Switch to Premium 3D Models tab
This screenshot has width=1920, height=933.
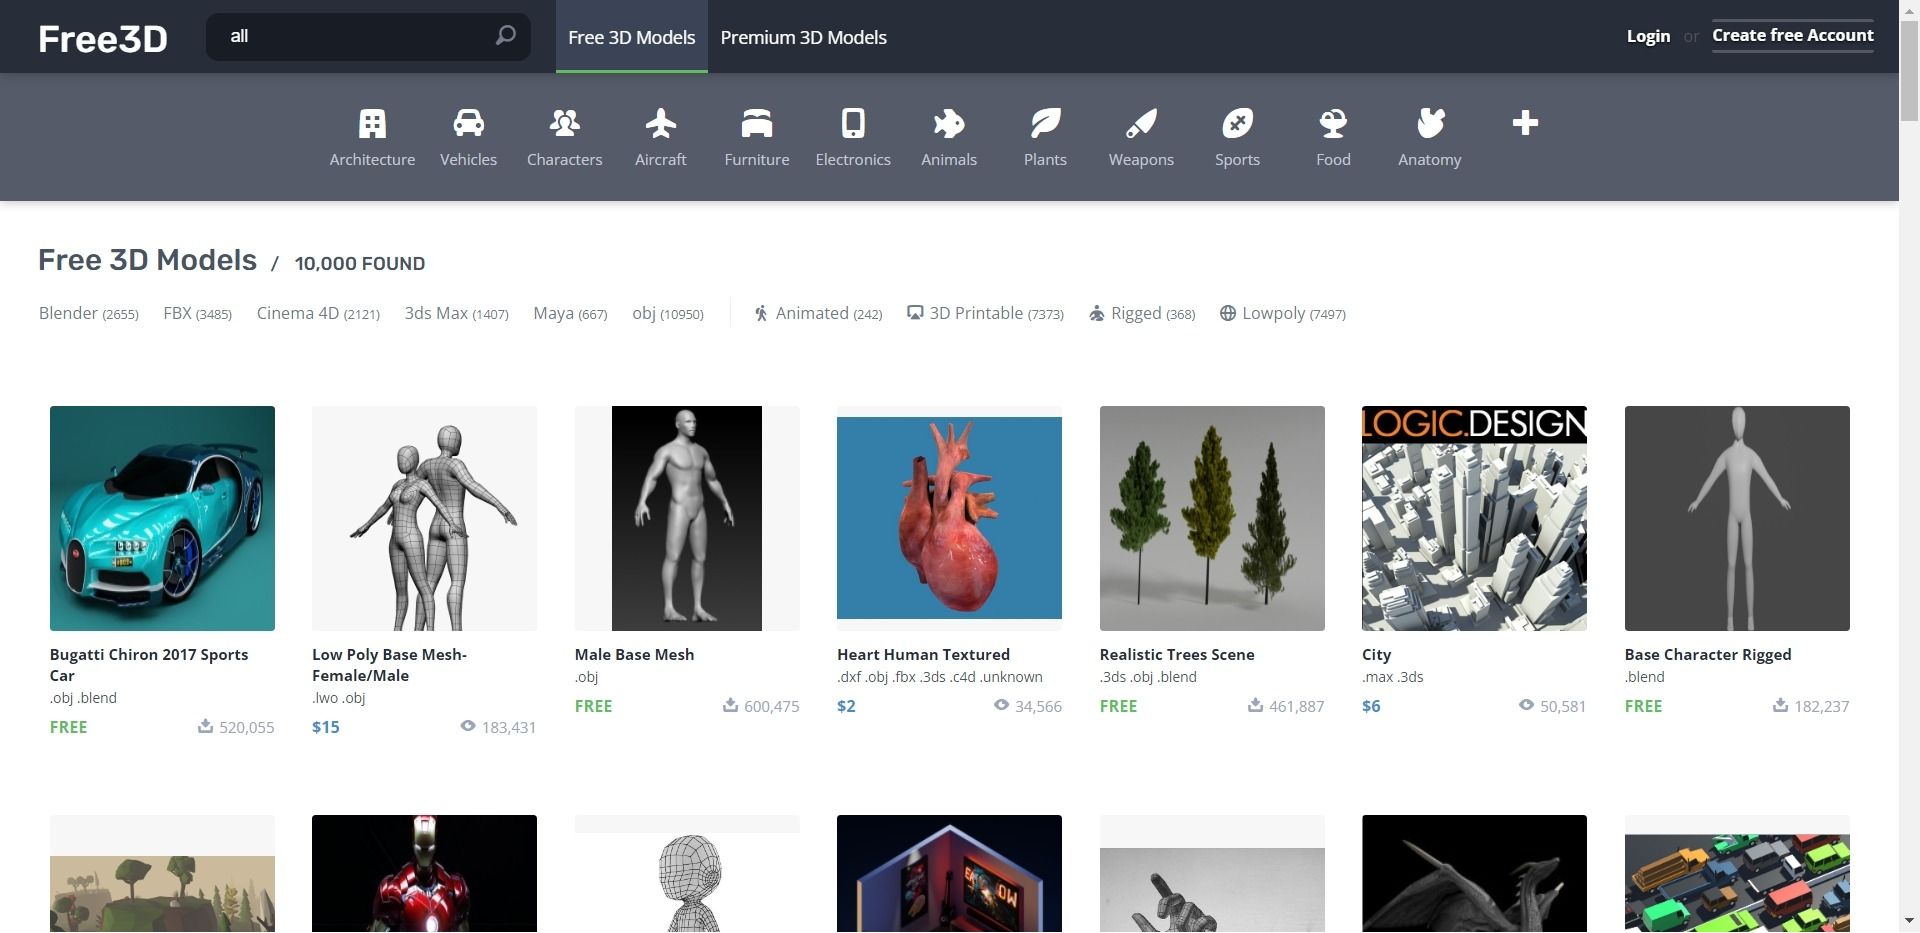[803, 37]
